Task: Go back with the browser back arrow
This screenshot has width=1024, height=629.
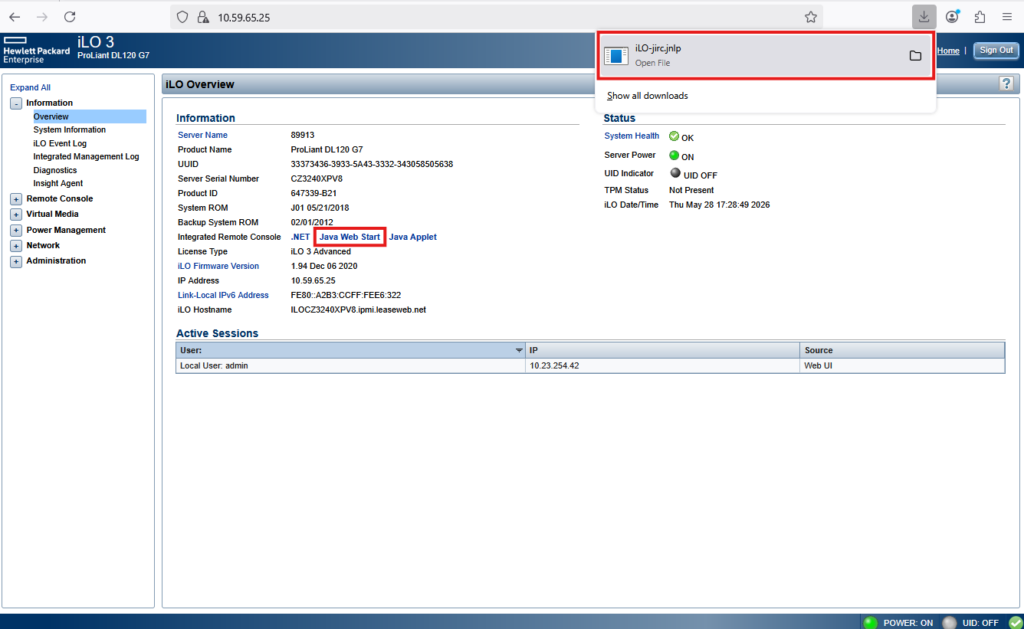Action: (14, 17)
